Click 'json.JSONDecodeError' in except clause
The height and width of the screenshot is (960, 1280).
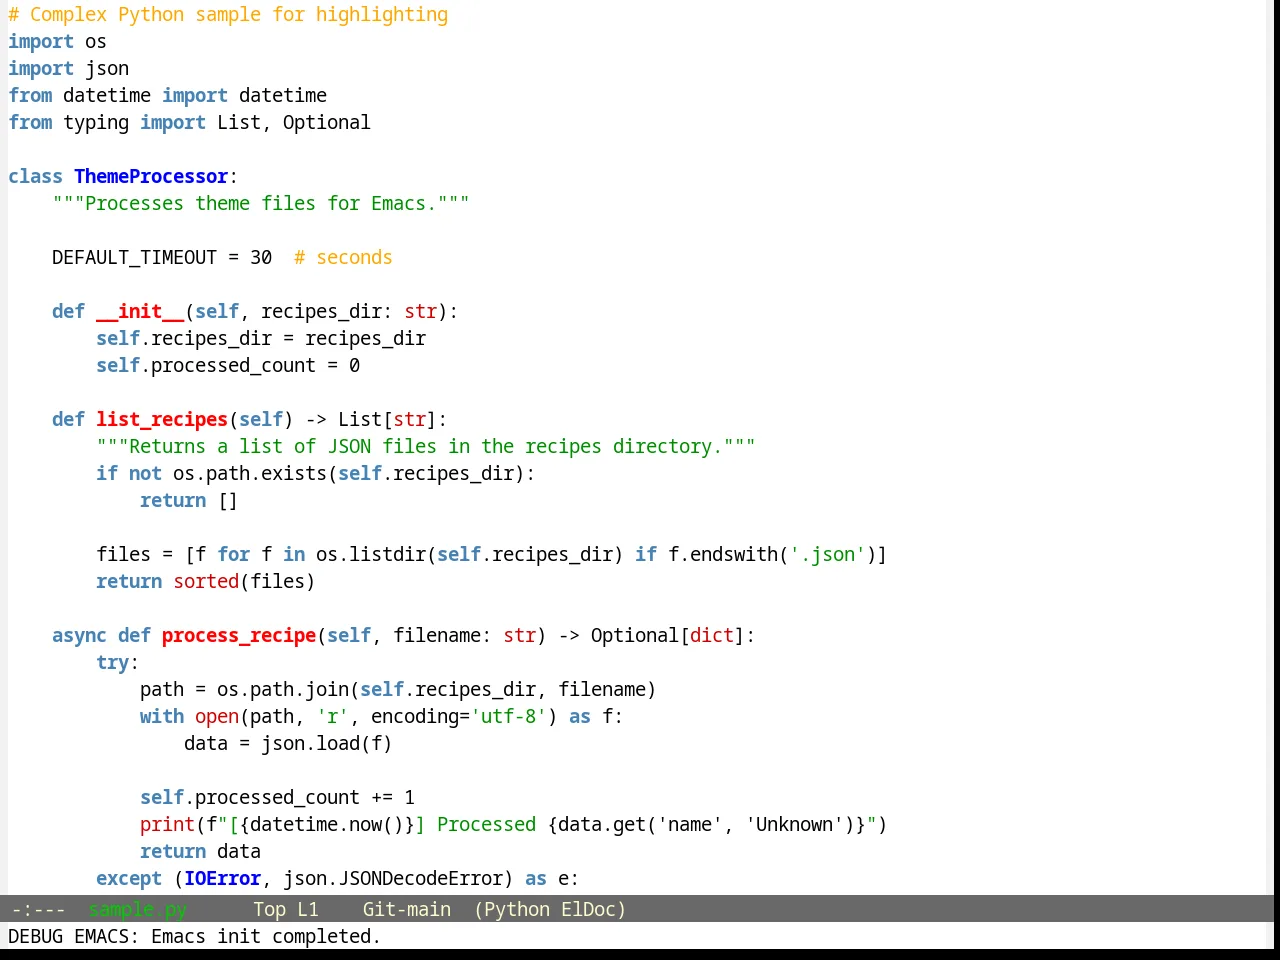tap(393, 878)
